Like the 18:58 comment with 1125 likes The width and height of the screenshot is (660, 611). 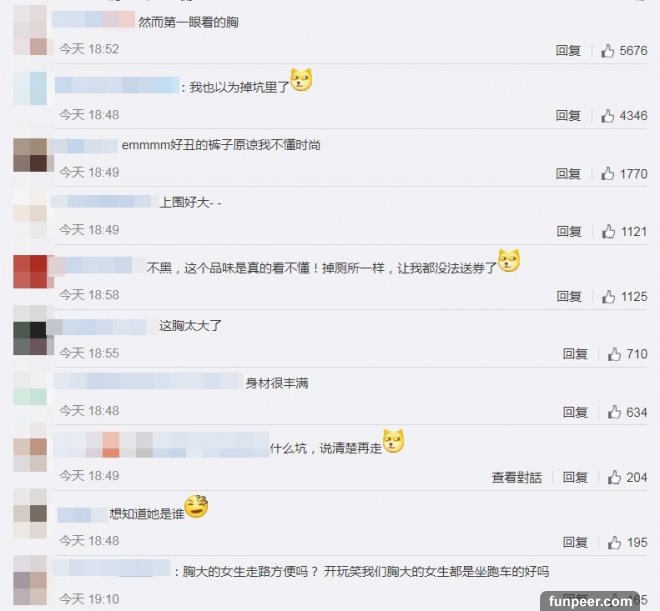point(608,296)
